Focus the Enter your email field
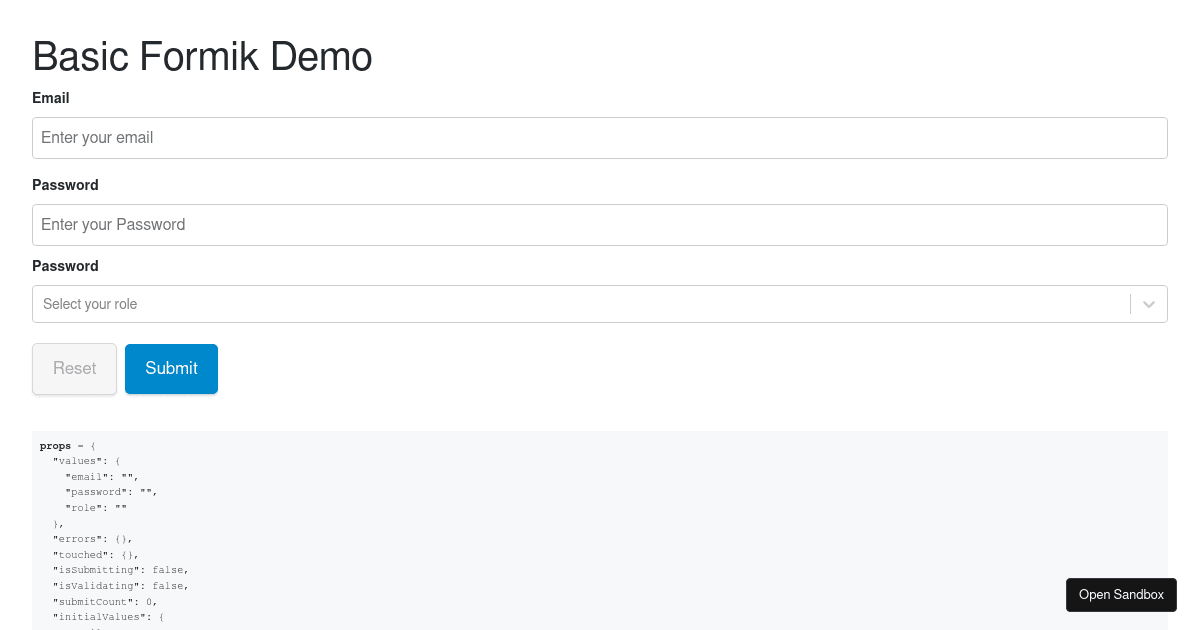The height and width of the screenshot is (630, 1200). 600,138
